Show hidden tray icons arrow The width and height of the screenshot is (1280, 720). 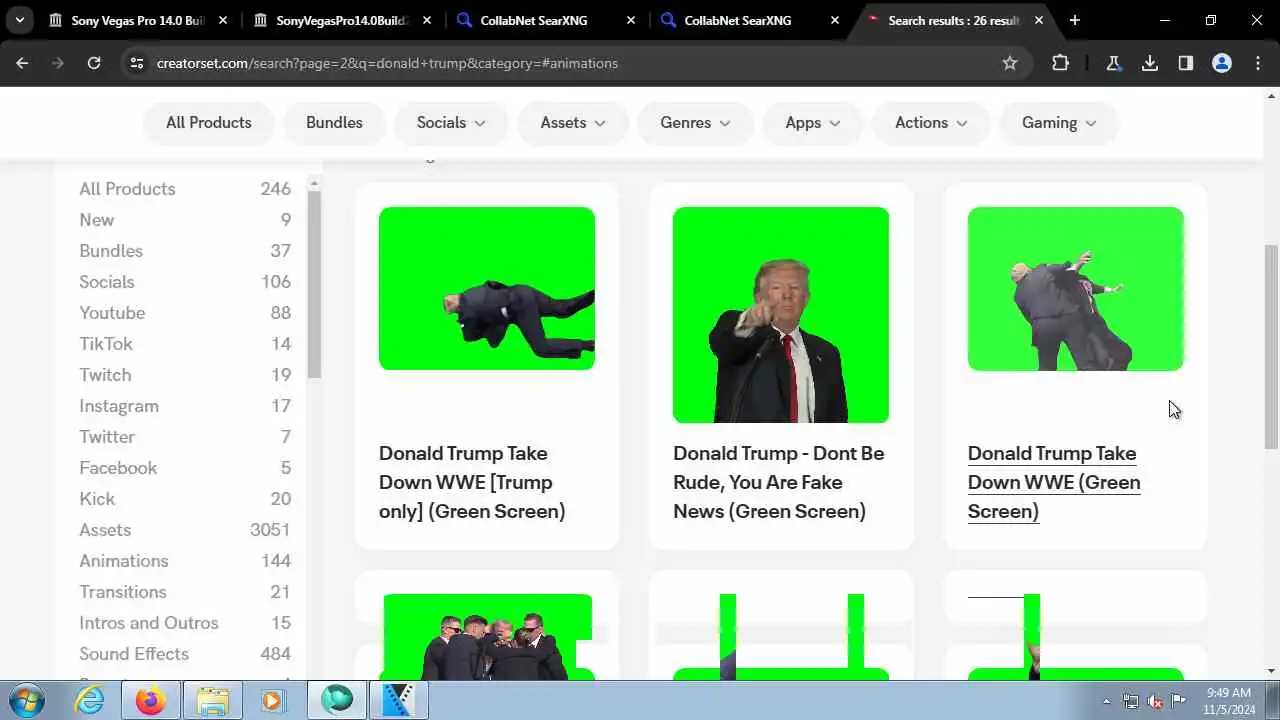1106,701
